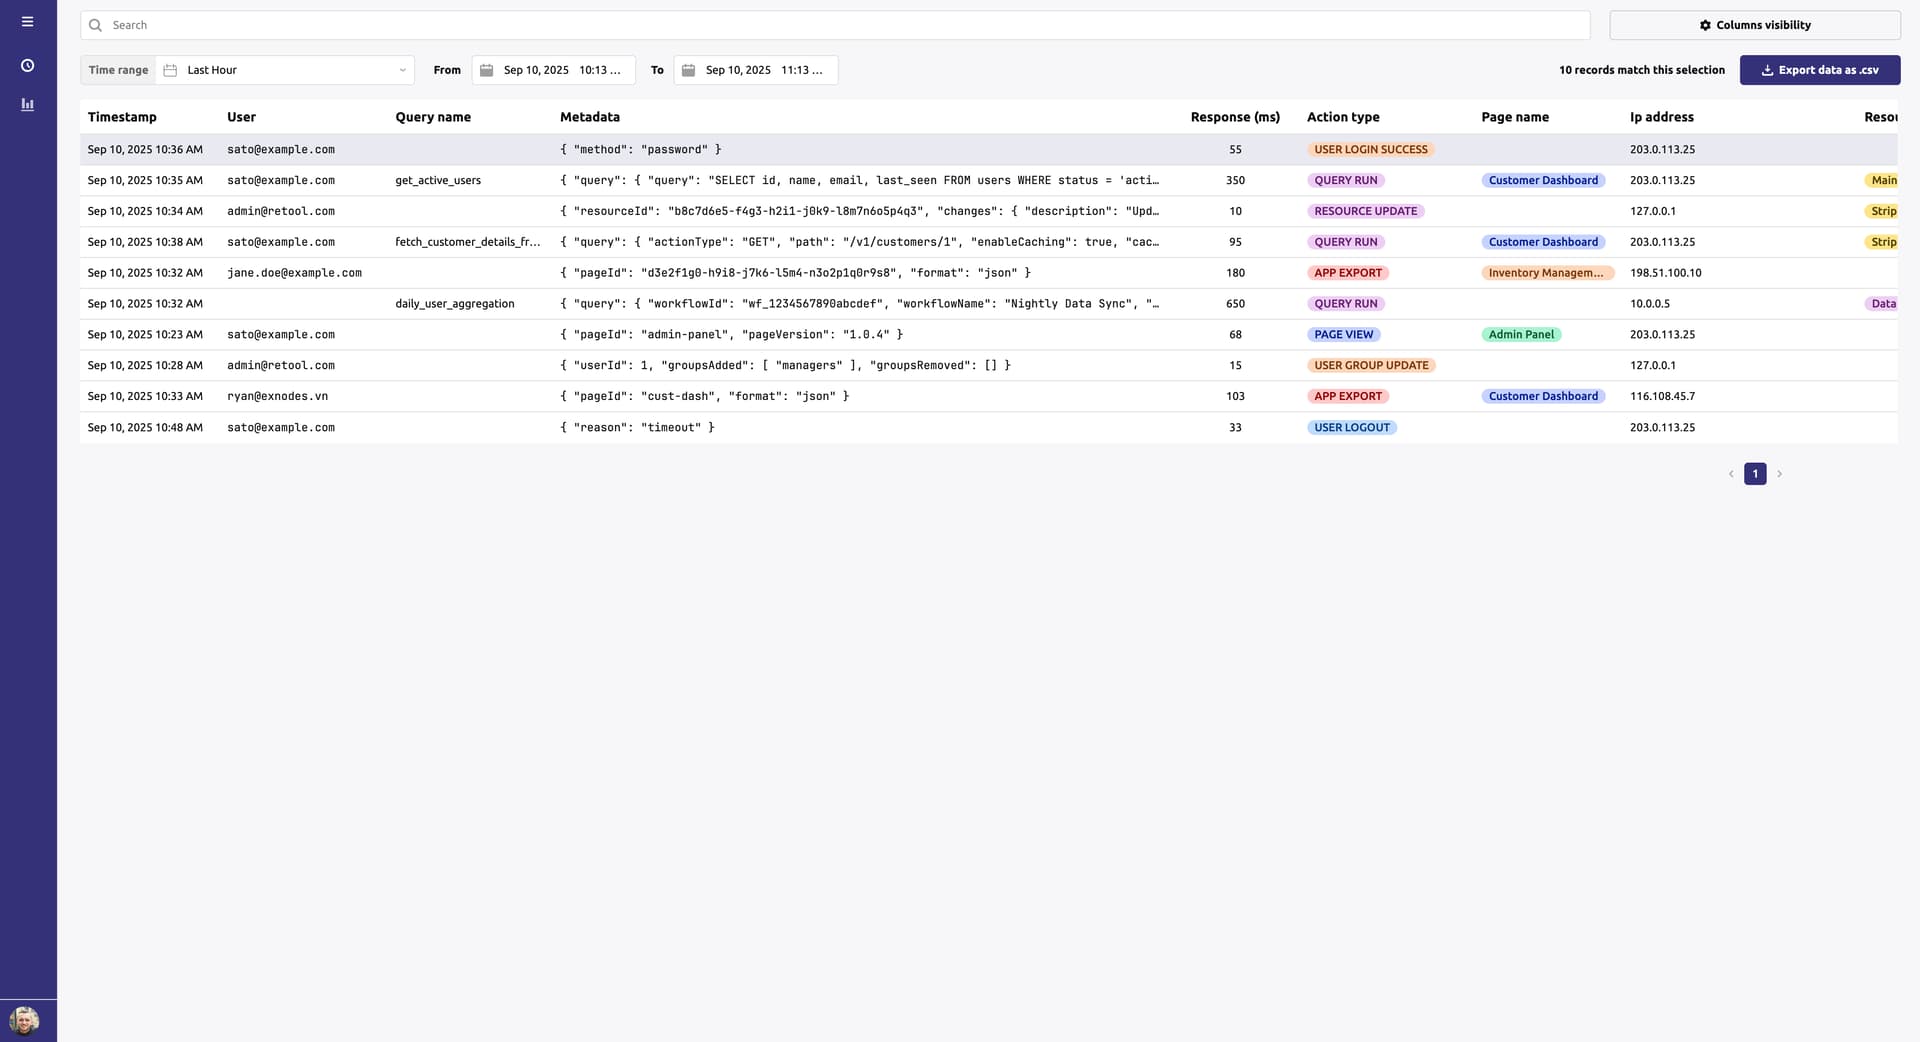Open the clock history icon in sidebar
Viewport: 1920px width, 1042px height.
(x=27, y=66)
